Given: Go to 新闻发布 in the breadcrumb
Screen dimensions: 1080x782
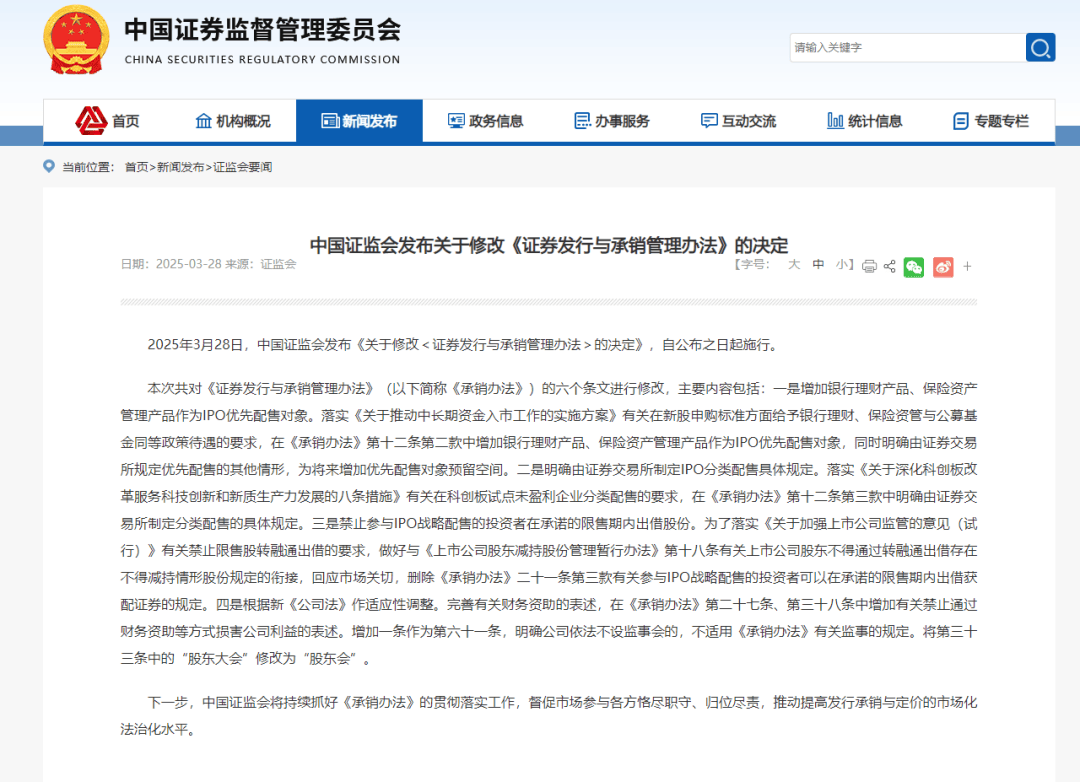Looking at the screenshot, I should tap(180, 167).
